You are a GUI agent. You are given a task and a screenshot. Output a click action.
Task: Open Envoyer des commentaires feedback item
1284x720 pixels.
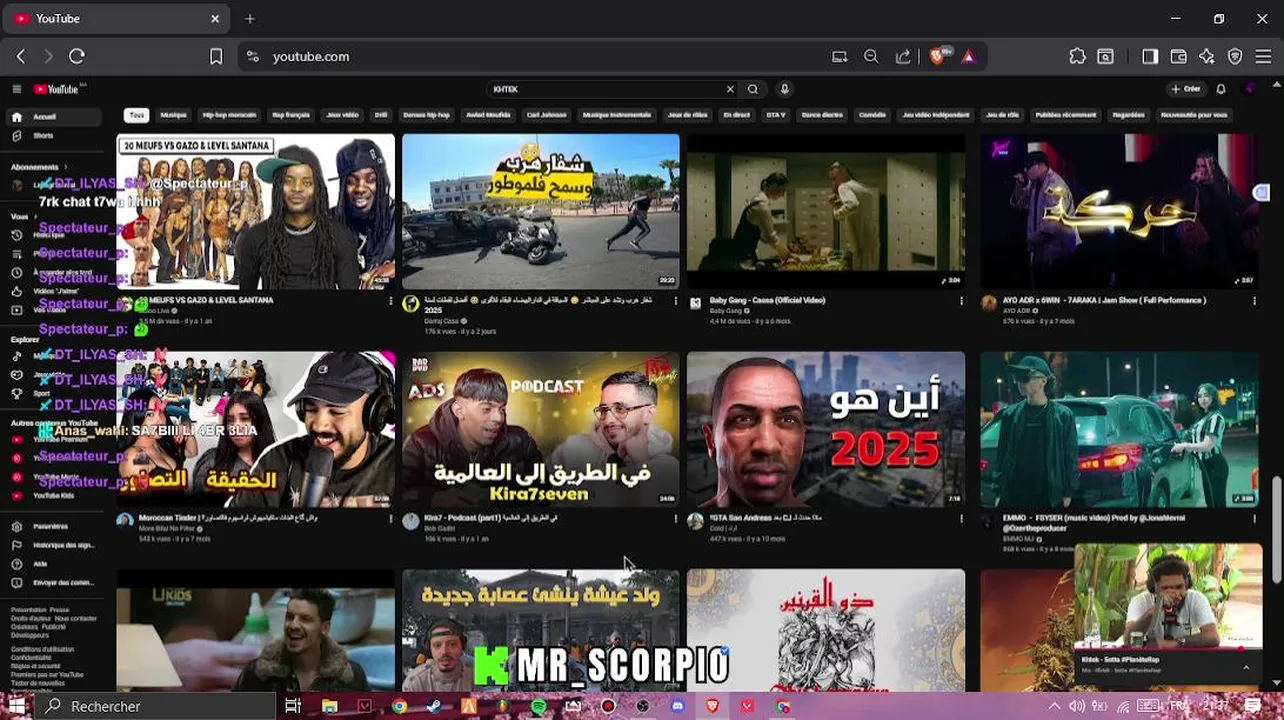(55, 582)
